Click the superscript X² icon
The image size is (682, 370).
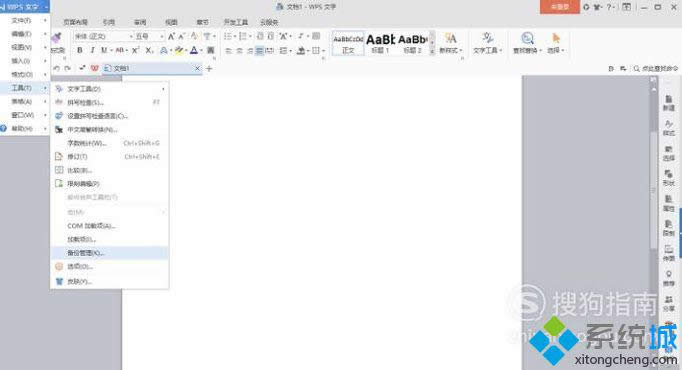135,50
